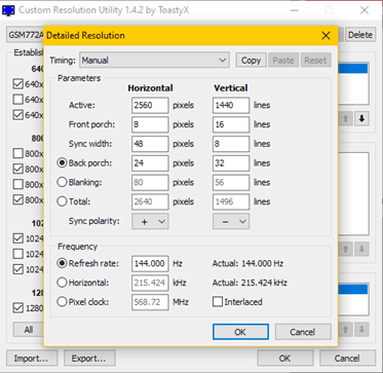
Task: Click the vertical Sync width field
Action: click(x=231, y=144)
